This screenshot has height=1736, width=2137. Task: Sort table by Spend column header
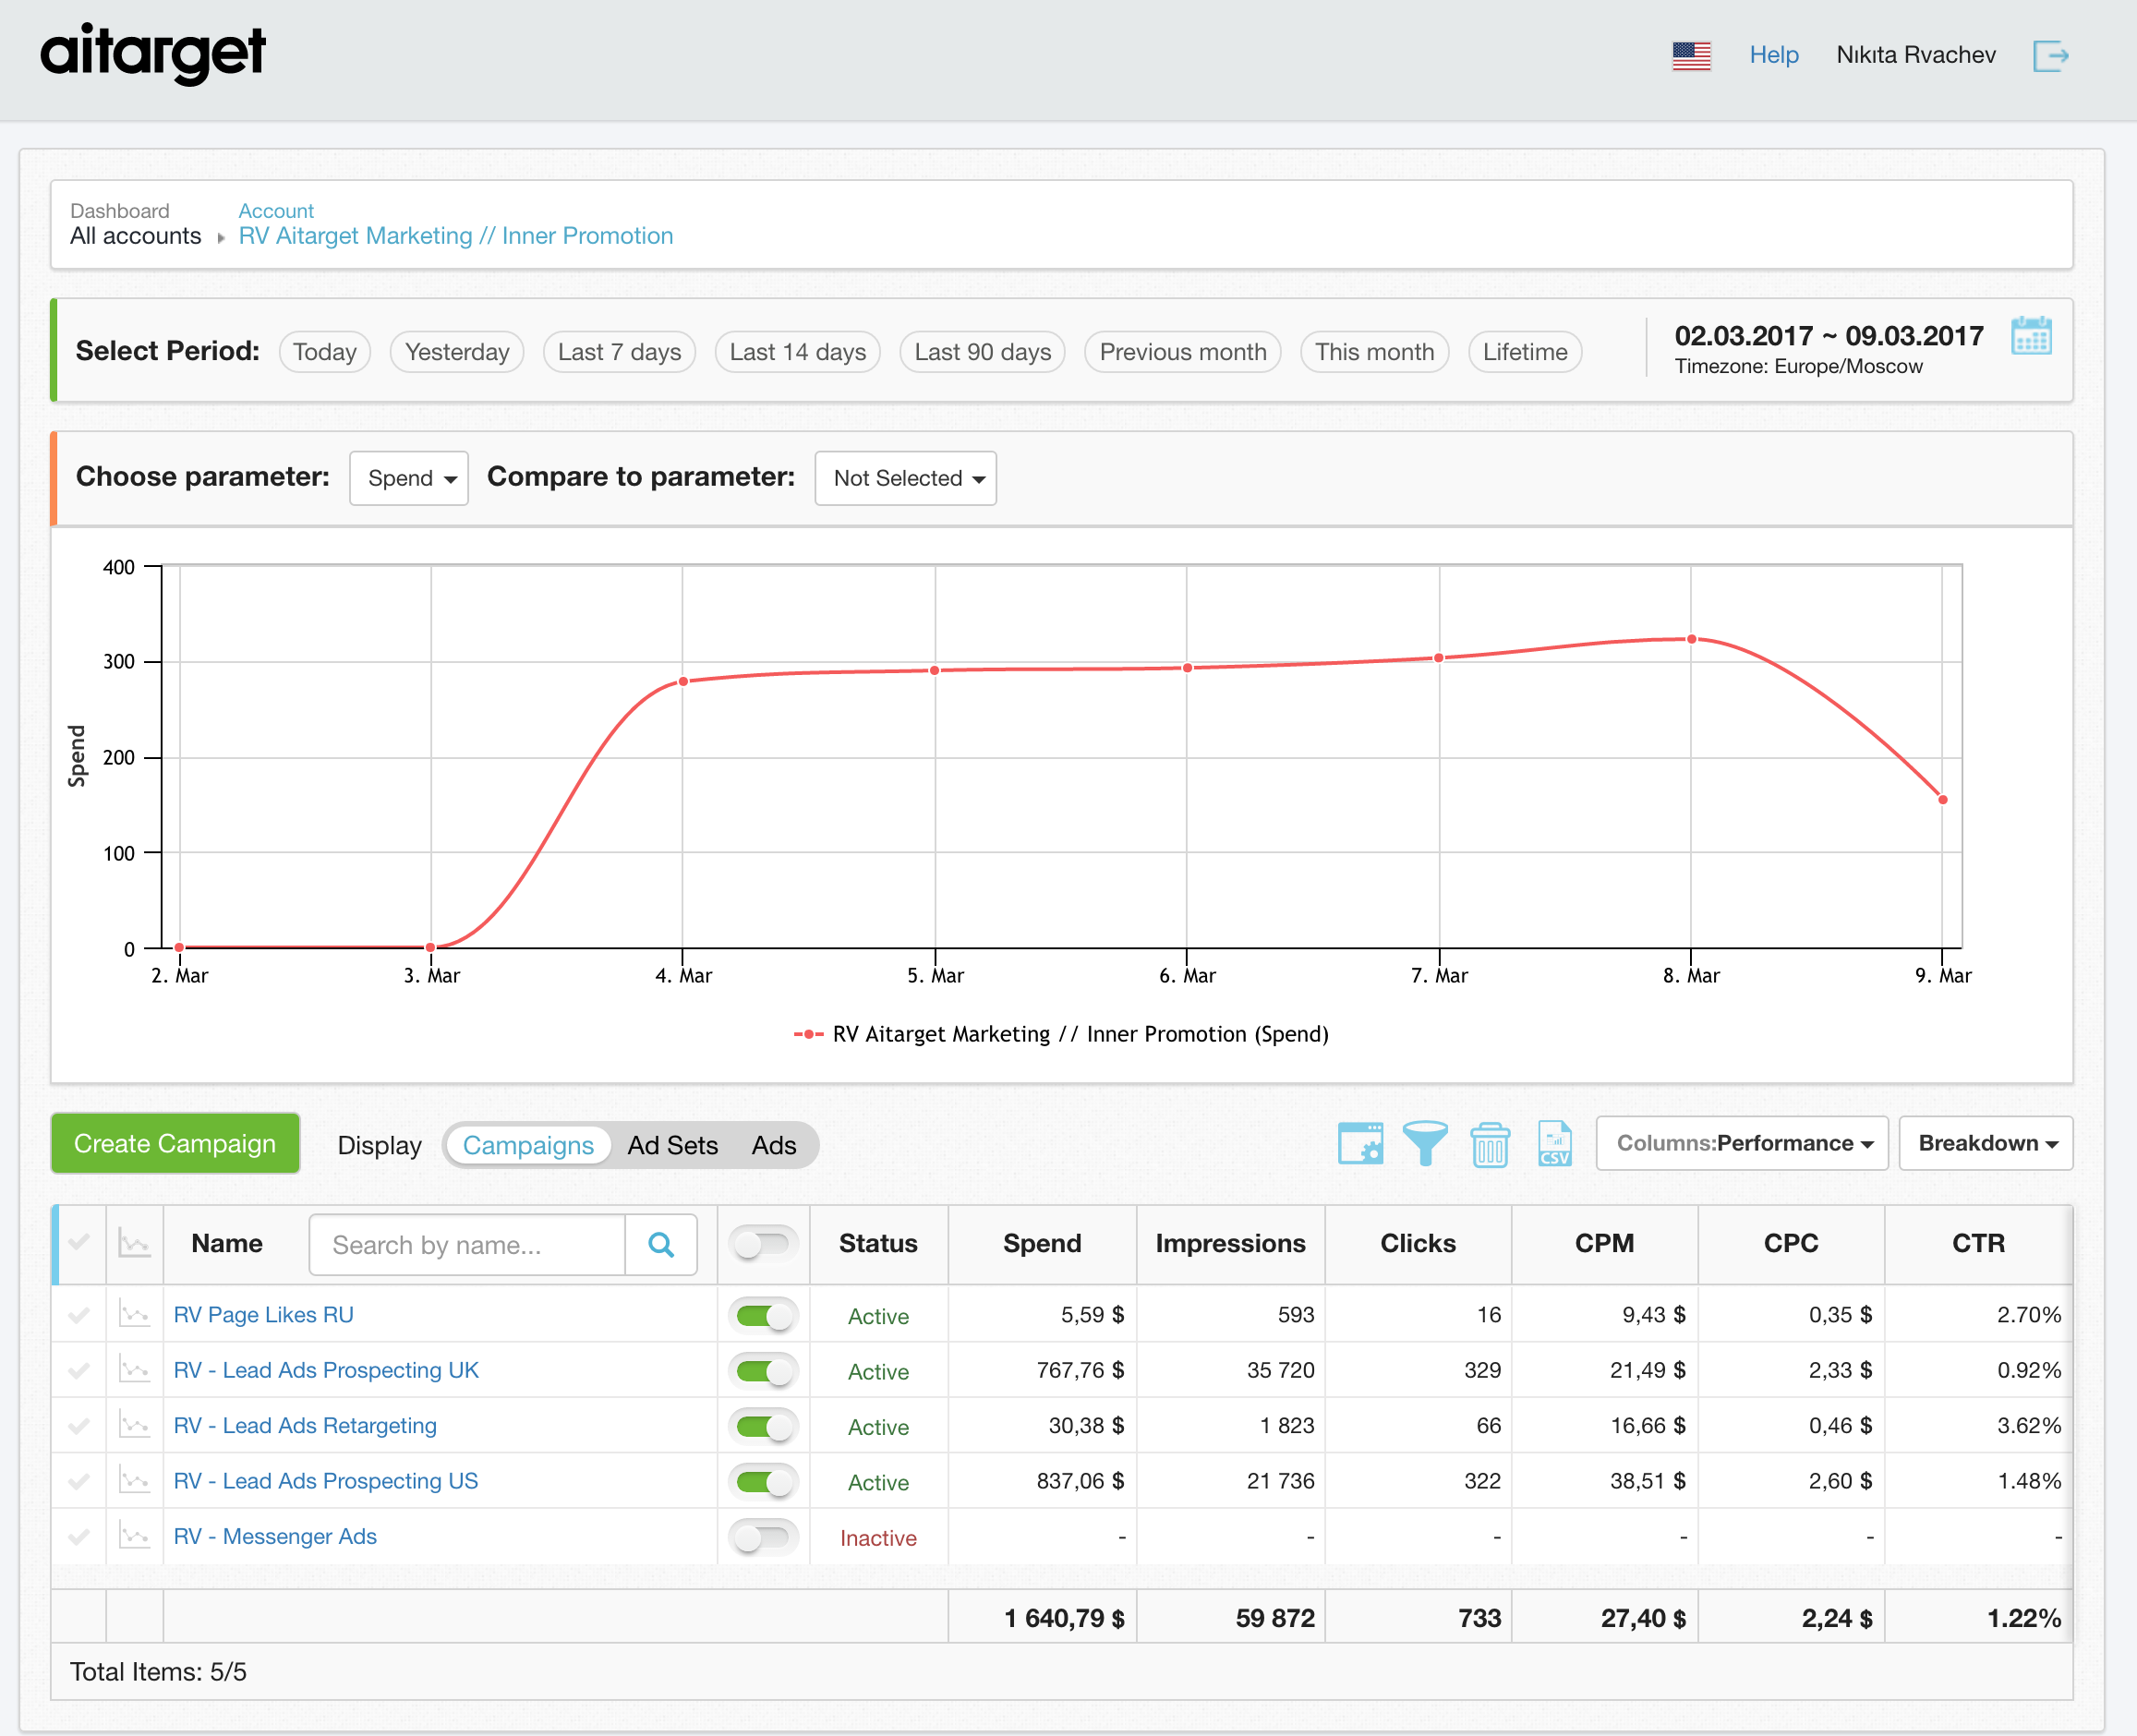pos(1042,1243)
